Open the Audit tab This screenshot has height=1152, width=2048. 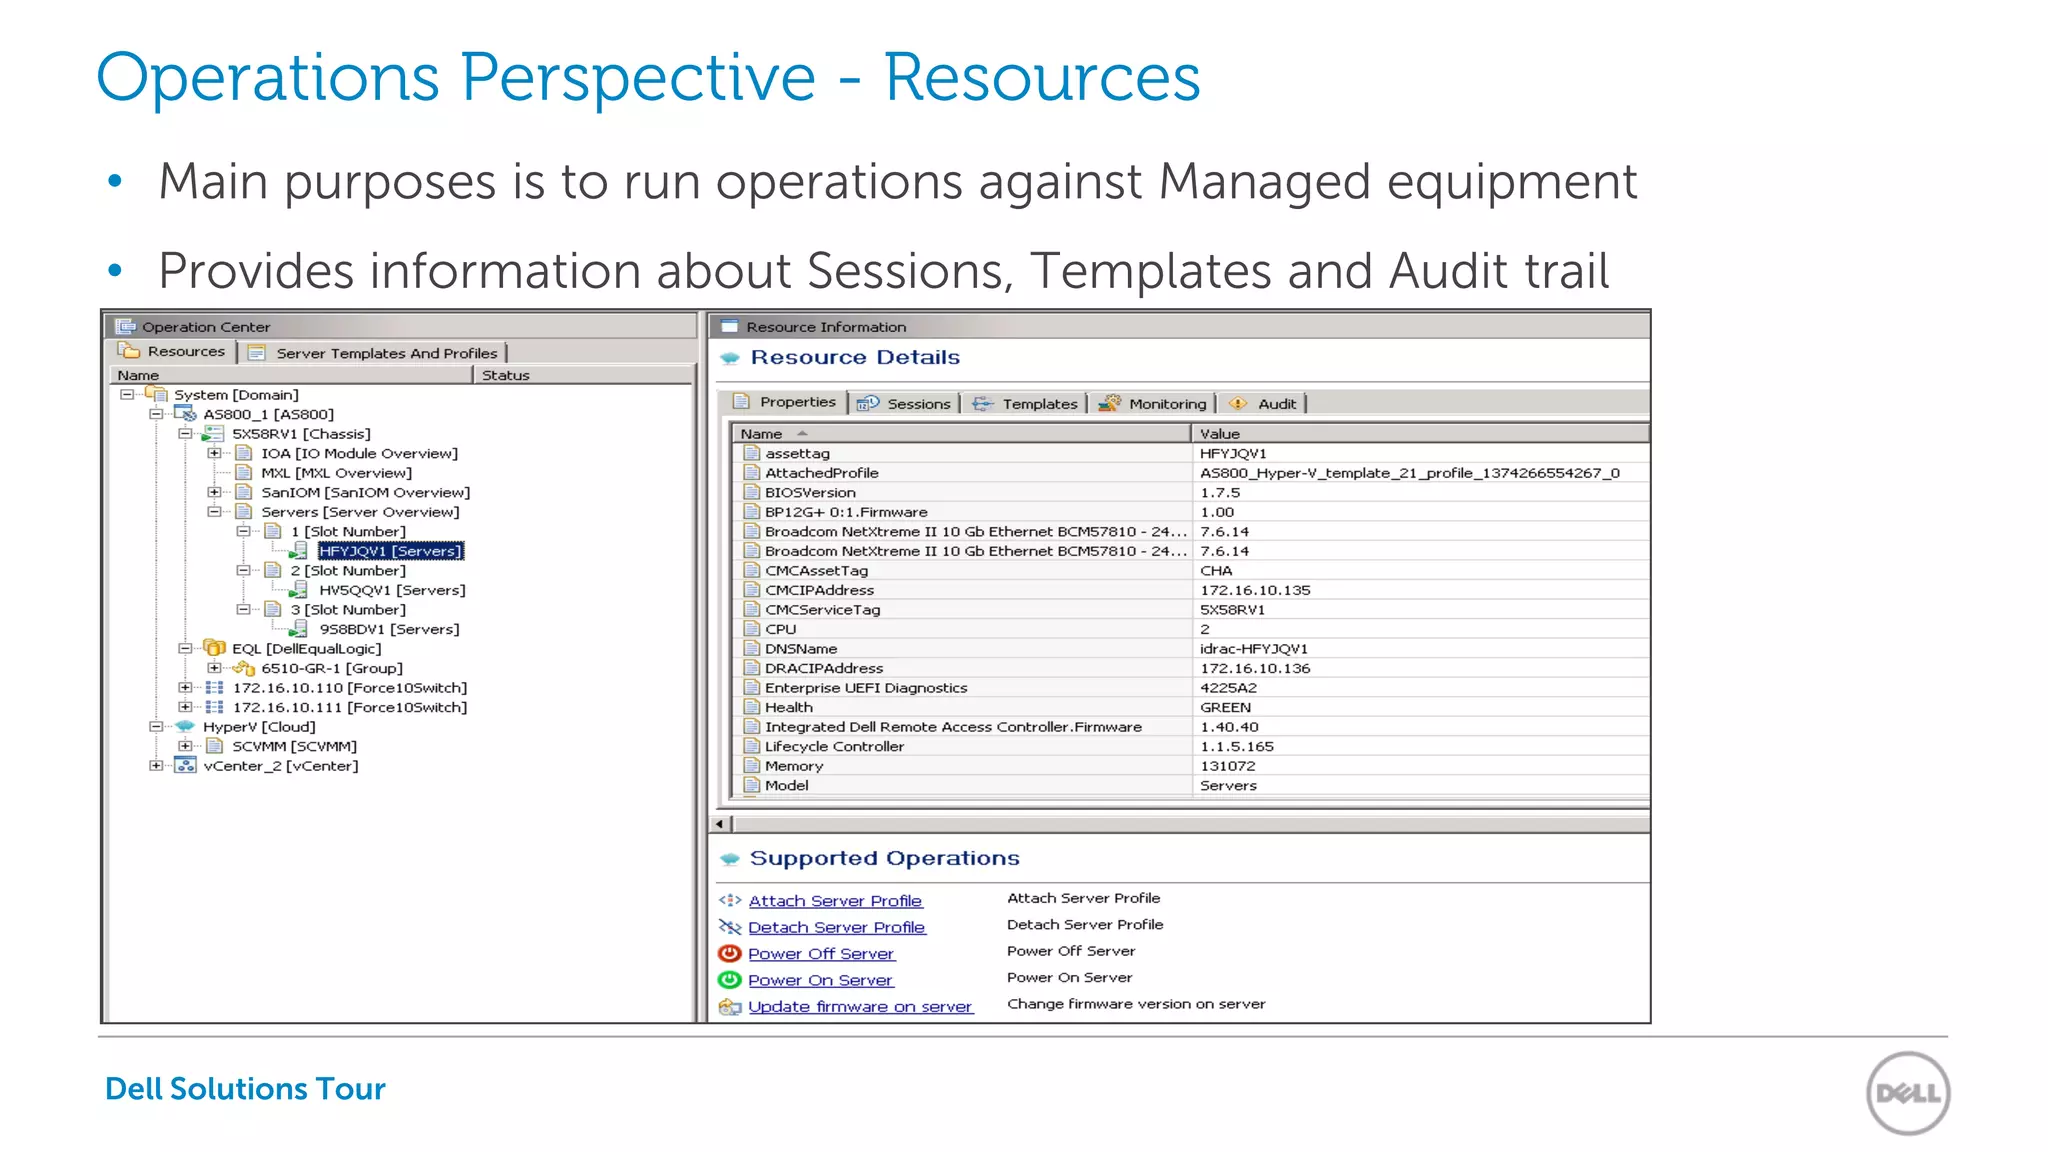click(1263, 403)
